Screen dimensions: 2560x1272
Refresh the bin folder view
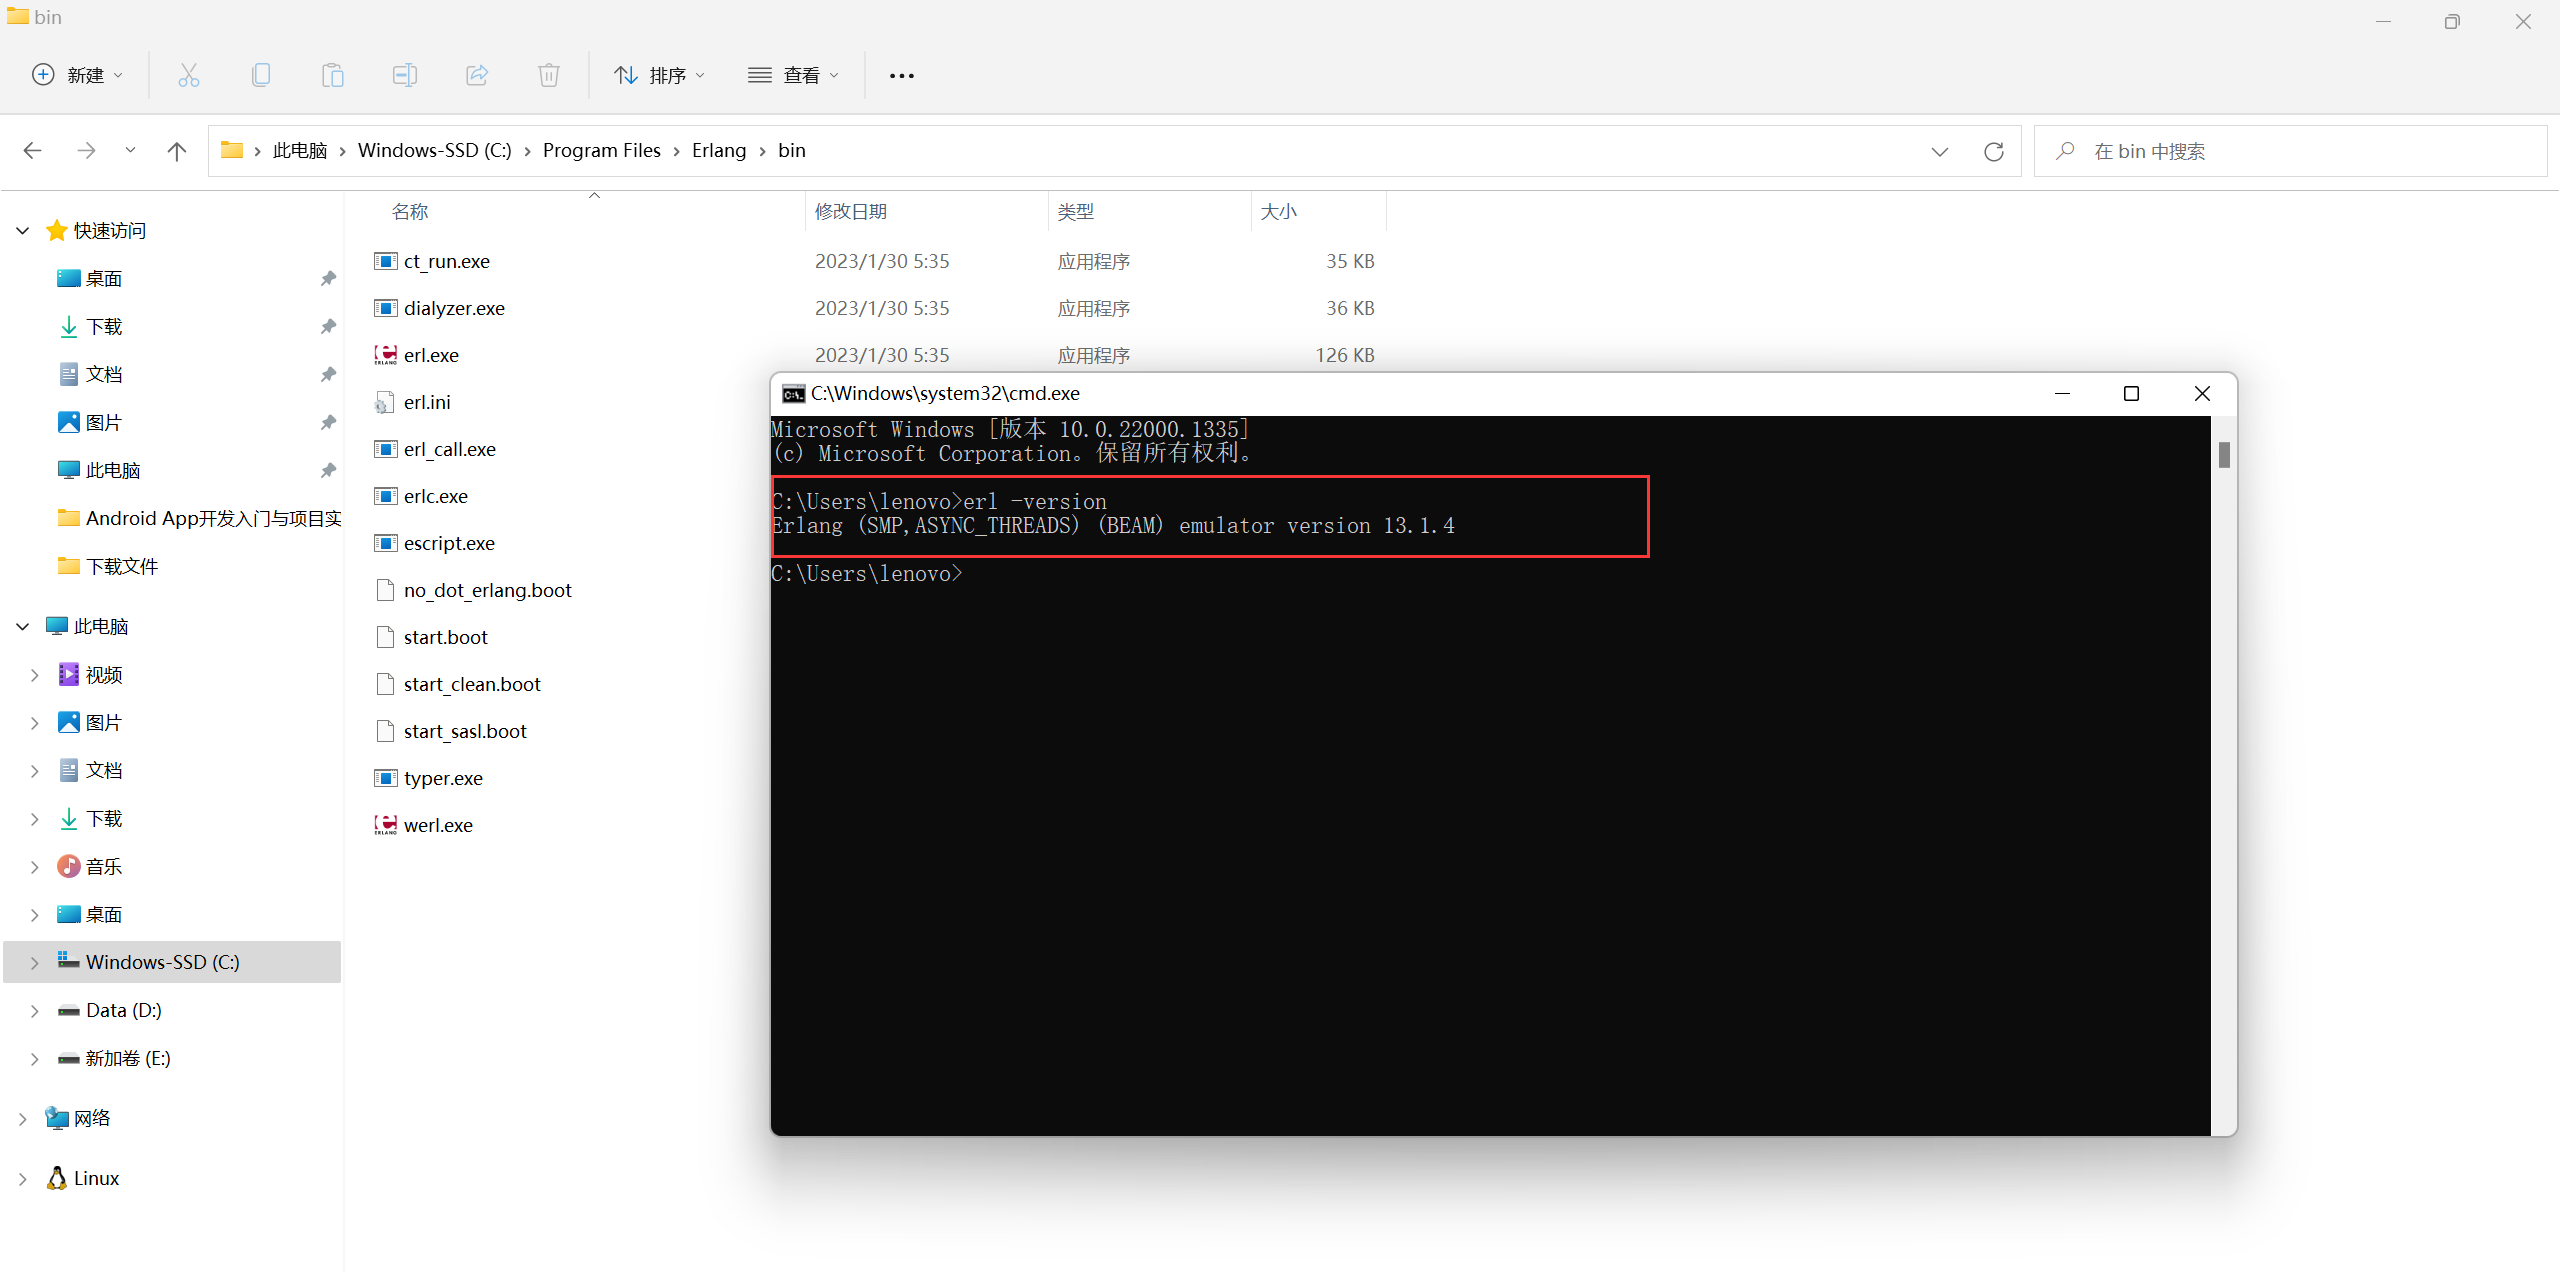tap(1994, 151)
